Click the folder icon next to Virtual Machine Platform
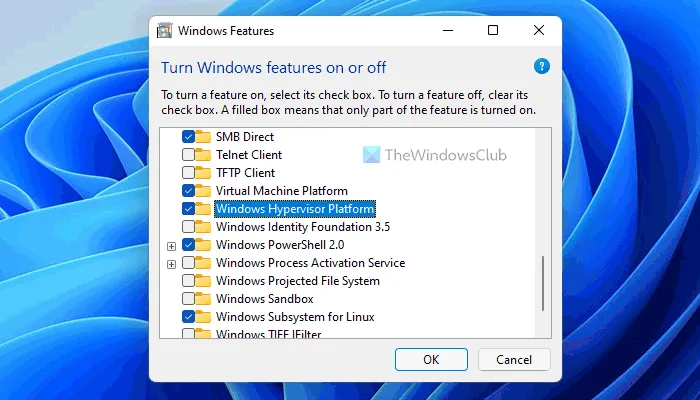 pos(204,191)
